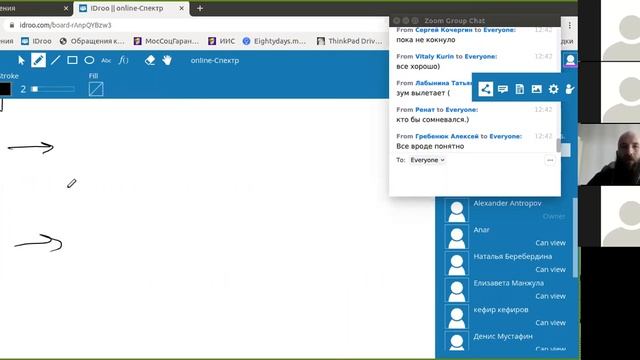Open the insert image icon
The image size is (640, 360).
click(536, 89)
